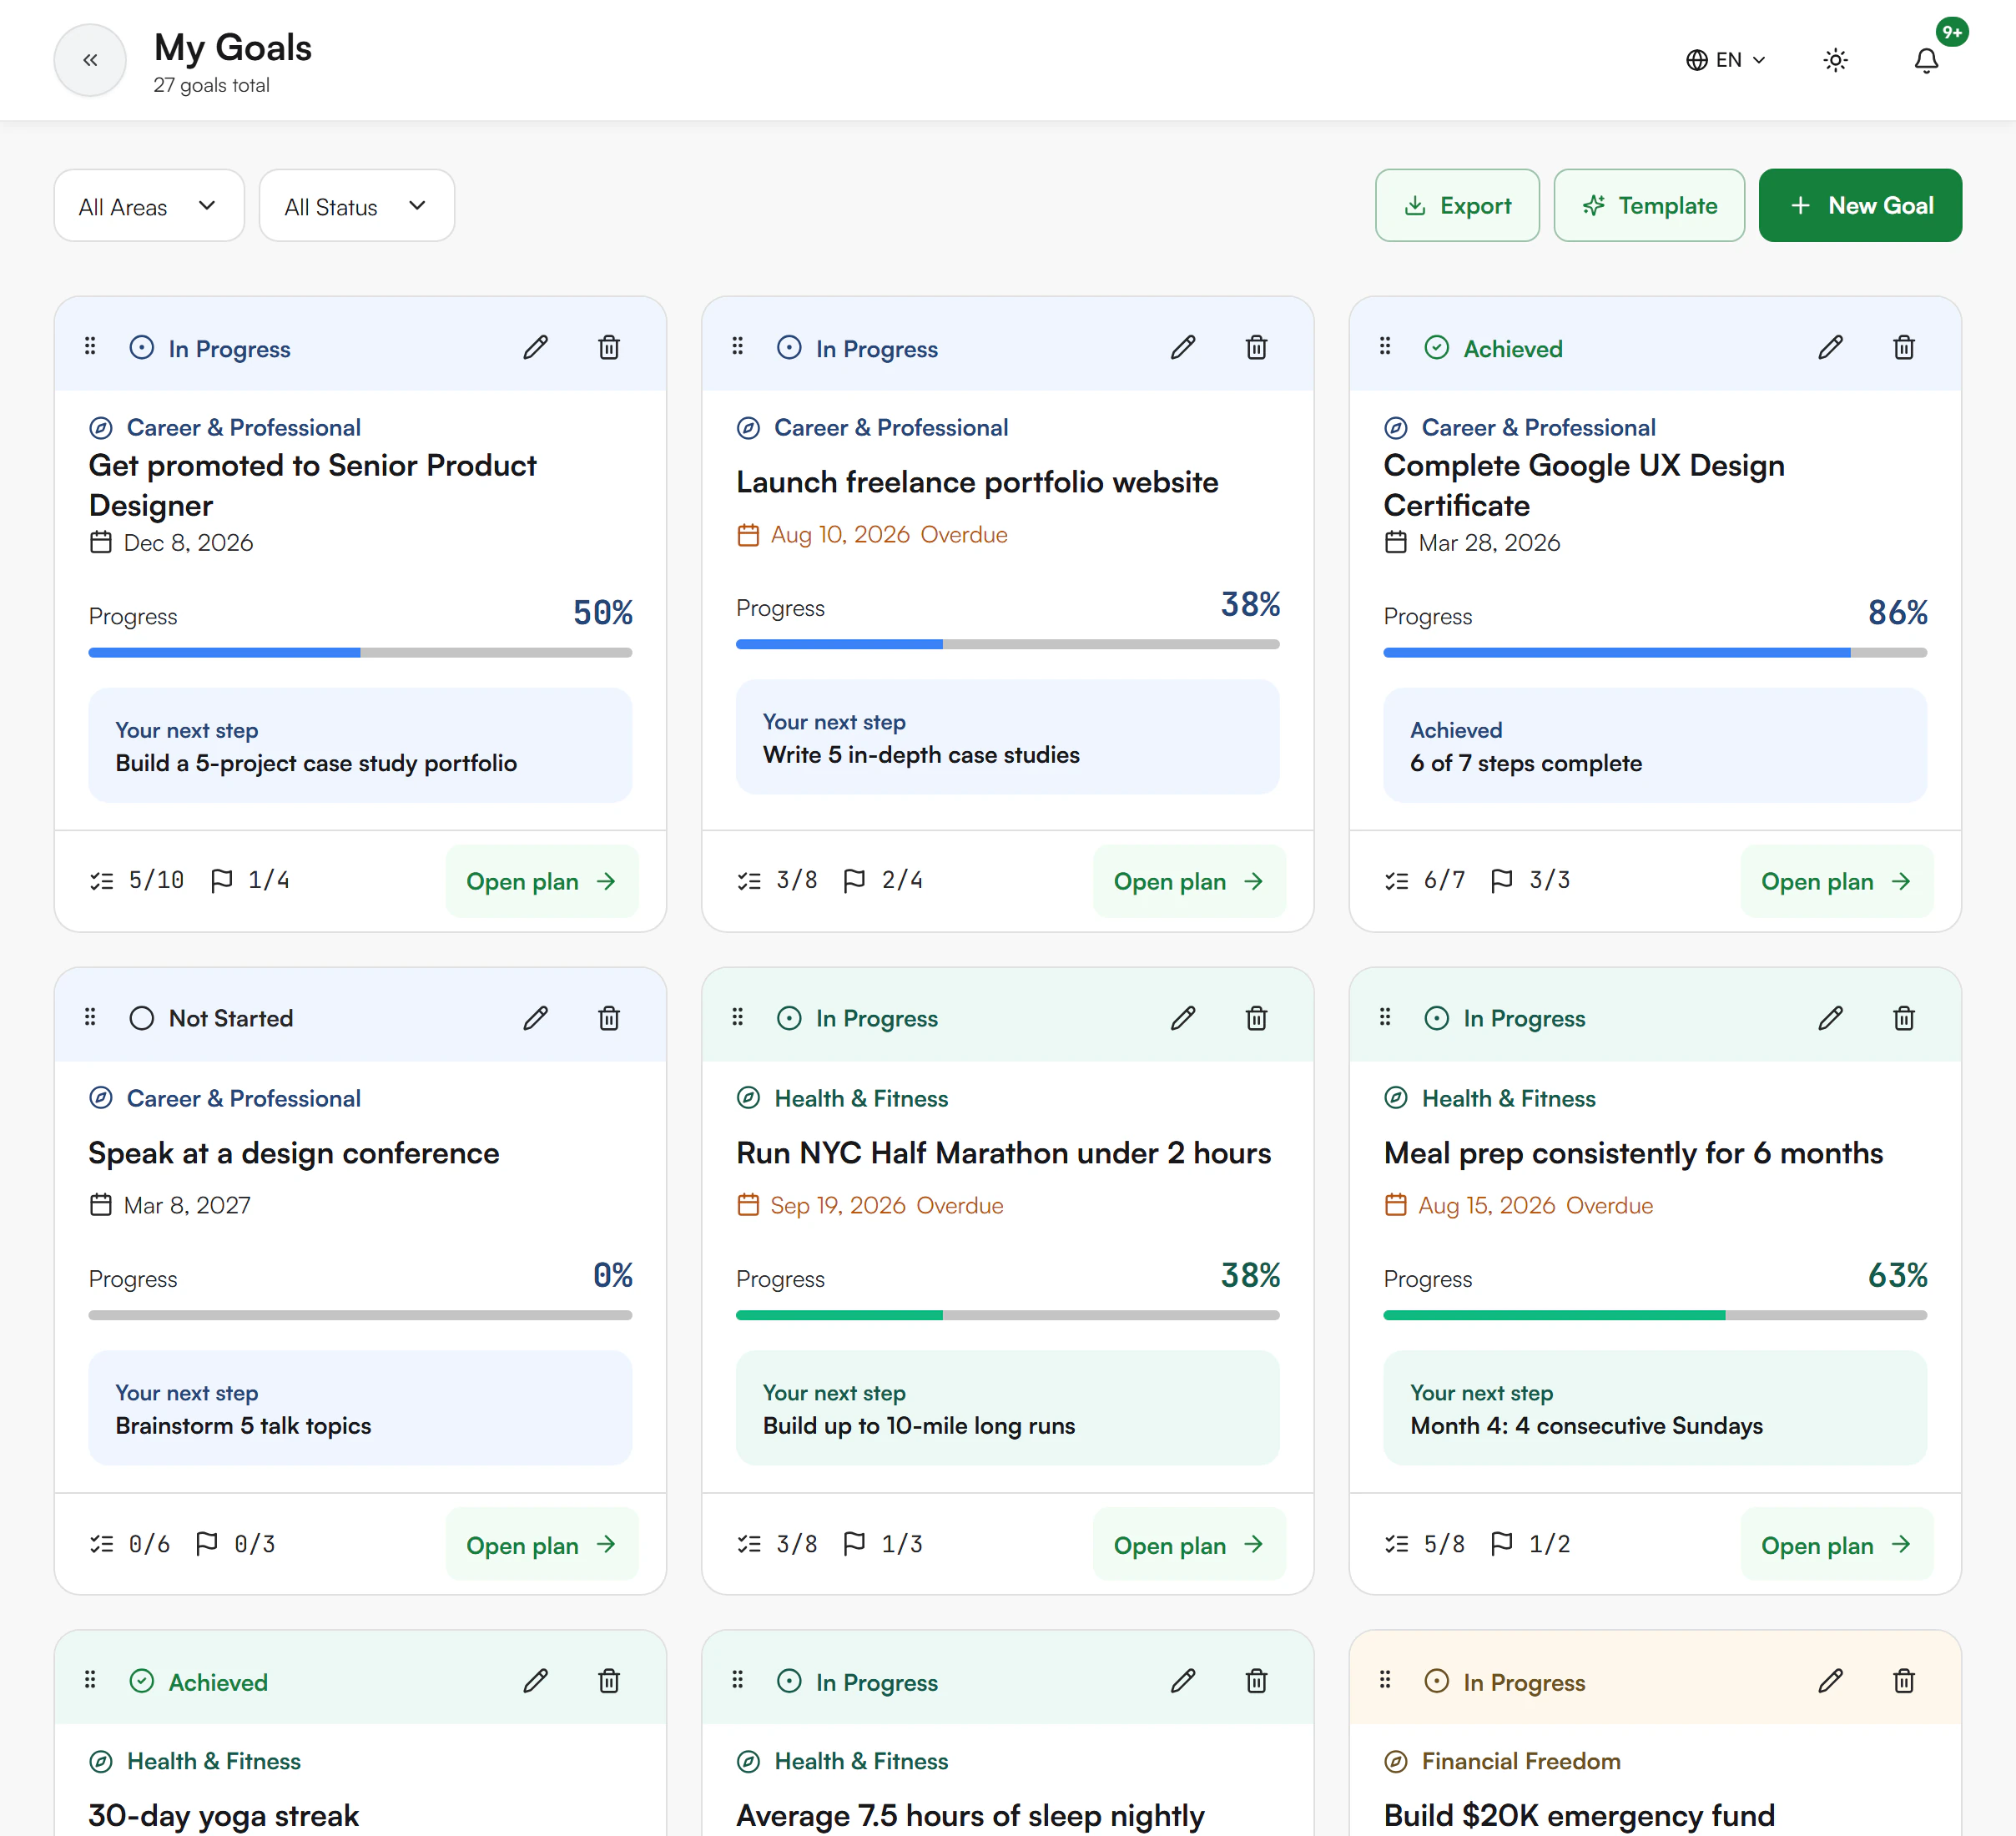2016x1836 pixels.
Task: Open the notifications bell
Action: [1926, 60]
